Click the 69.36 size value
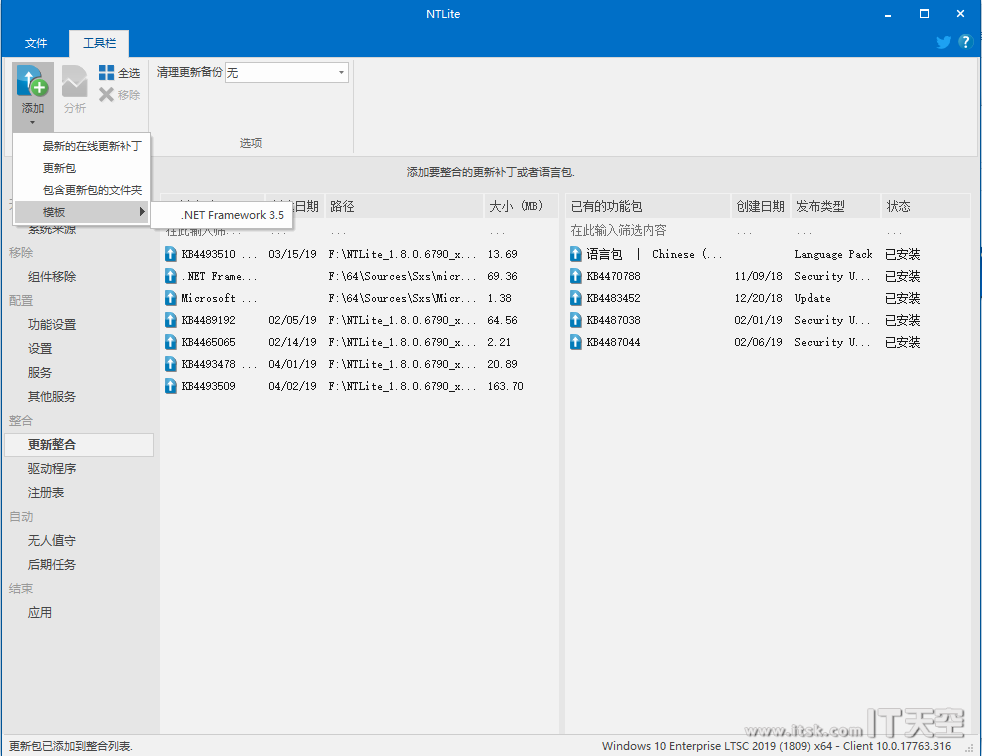The height and width of the screenshot is (756, 982). (x=502, y=276)
